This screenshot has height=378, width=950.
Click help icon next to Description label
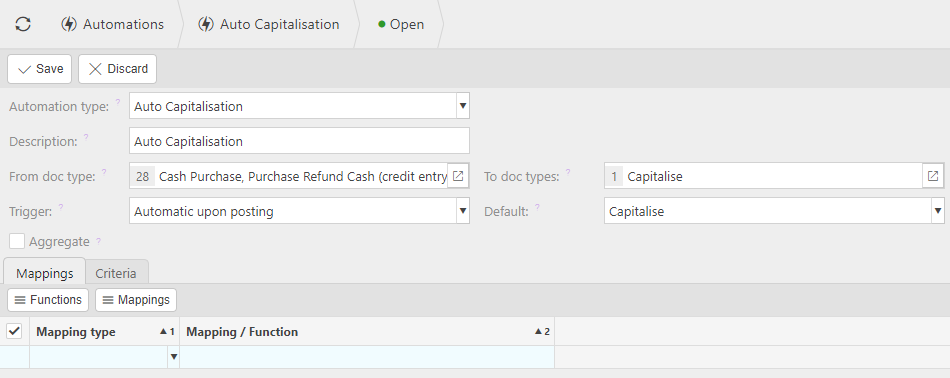[x=86, y=138]
